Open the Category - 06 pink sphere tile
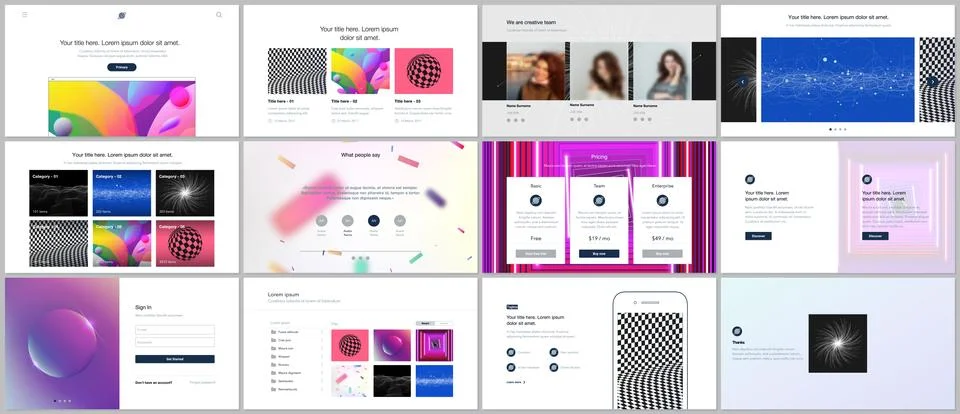 [x=185, y=243]
